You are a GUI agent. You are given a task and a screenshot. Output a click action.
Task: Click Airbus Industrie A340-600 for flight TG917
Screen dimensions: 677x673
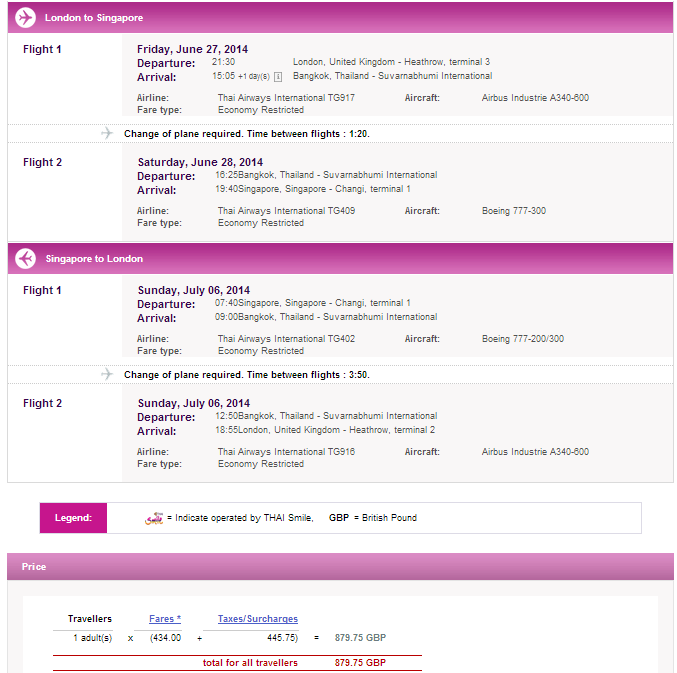(535, 98)
